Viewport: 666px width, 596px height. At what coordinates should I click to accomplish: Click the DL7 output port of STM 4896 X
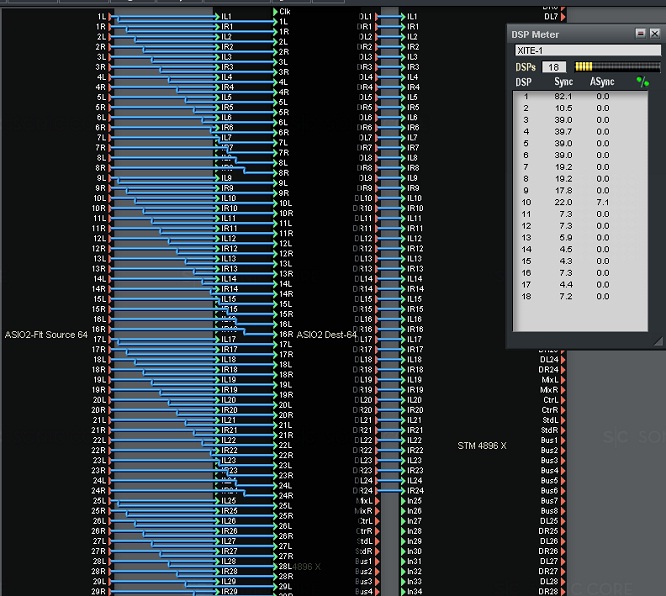pyautogui.click(x=563, y=17)
